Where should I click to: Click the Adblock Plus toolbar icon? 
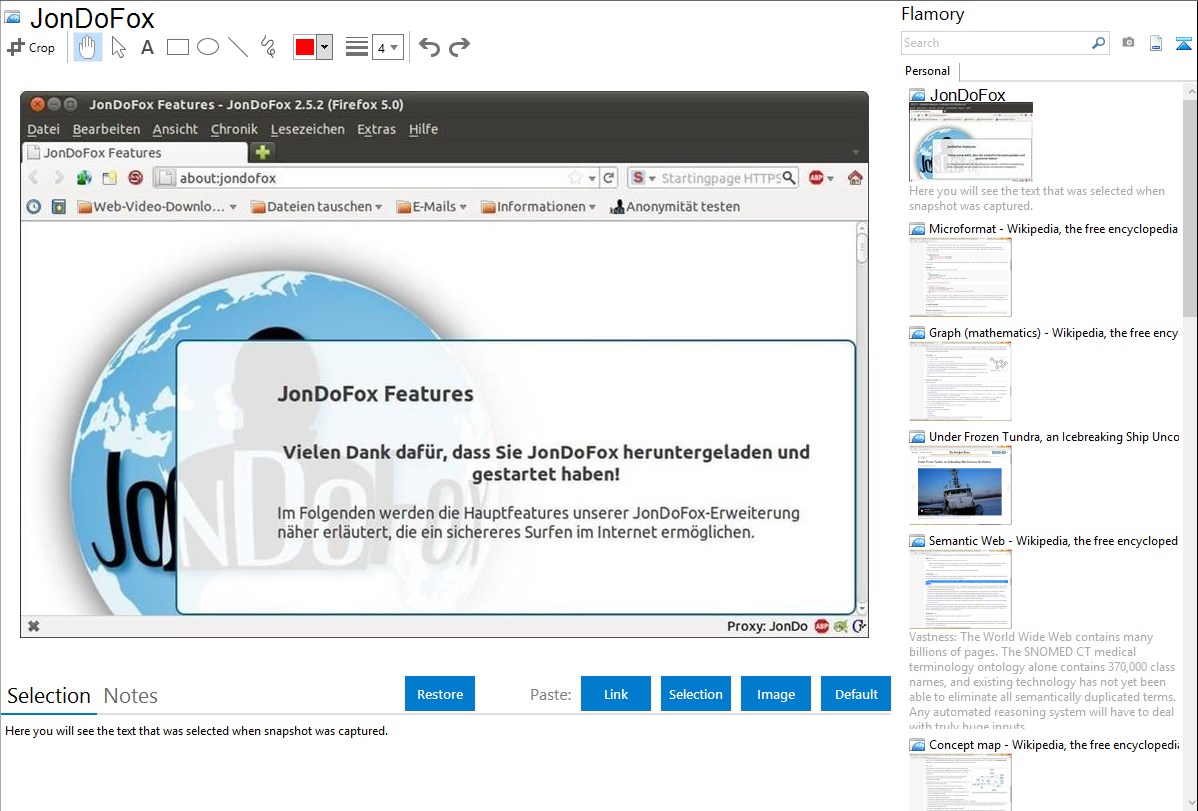click(816, 178)
